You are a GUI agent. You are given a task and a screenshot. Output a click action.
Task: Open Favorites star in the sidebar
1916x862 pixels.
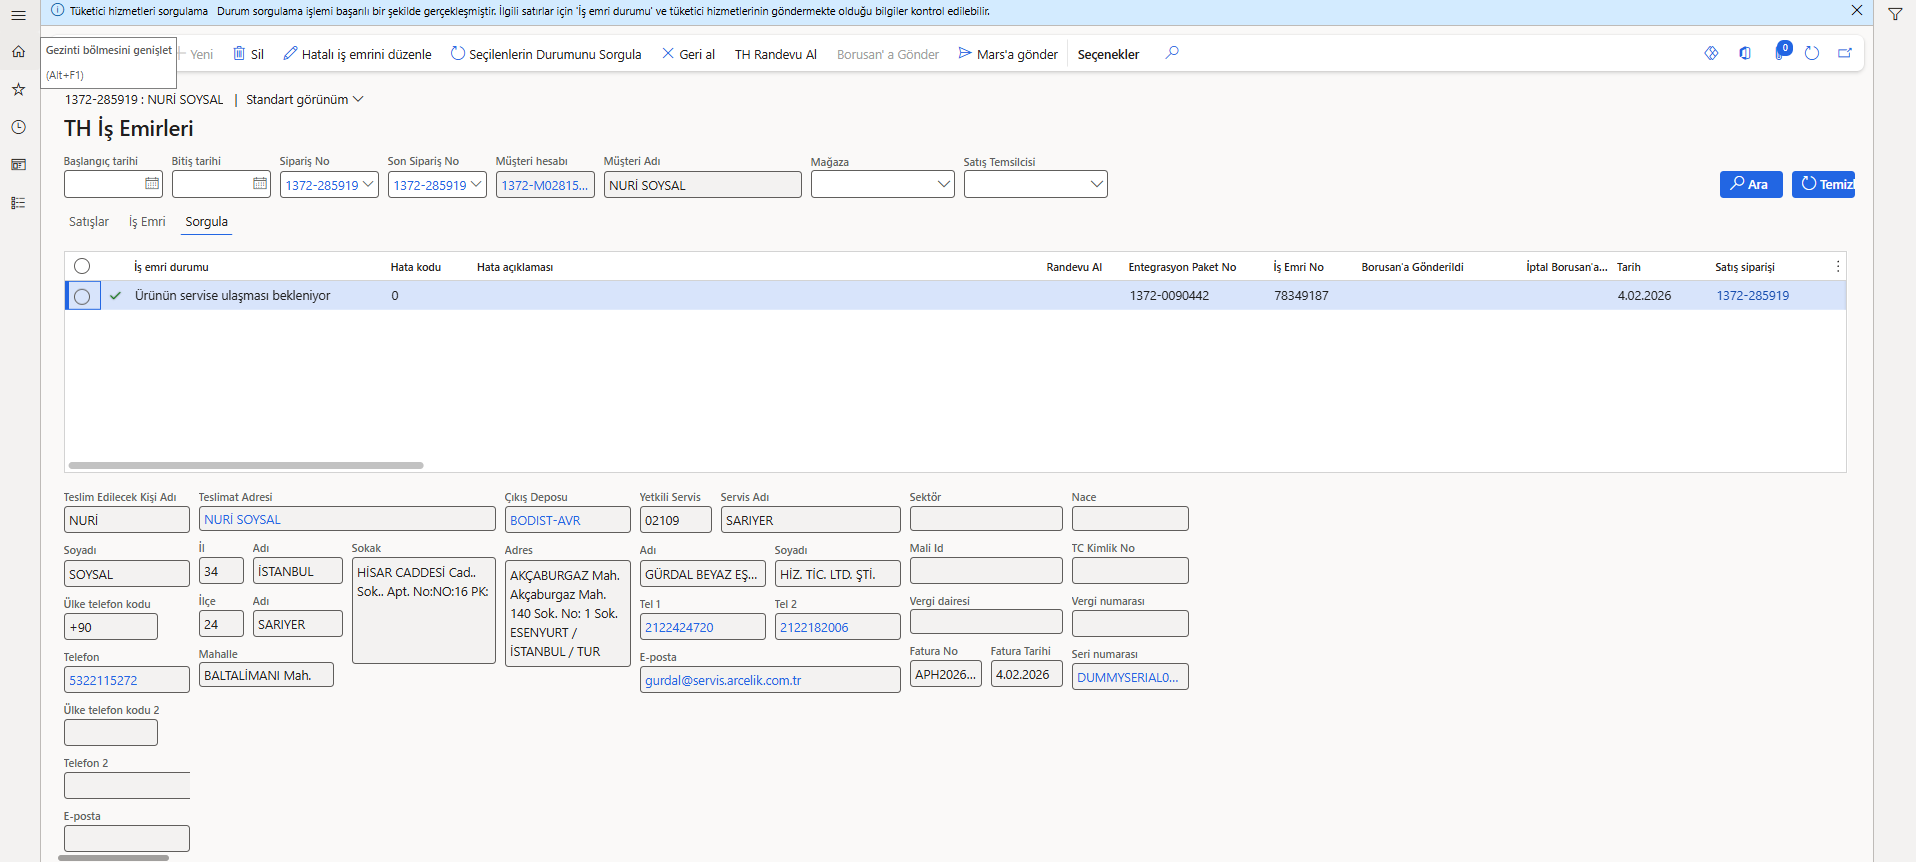click(18, 89)
